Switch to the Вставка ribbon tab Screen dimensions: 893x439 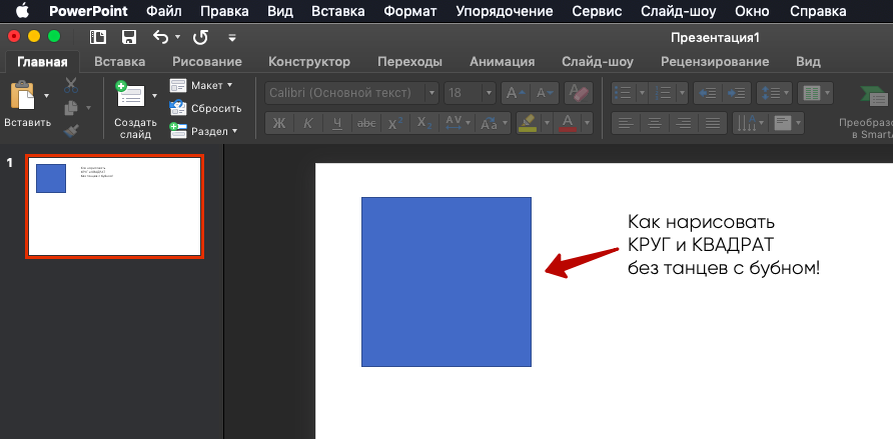(120, 61)
